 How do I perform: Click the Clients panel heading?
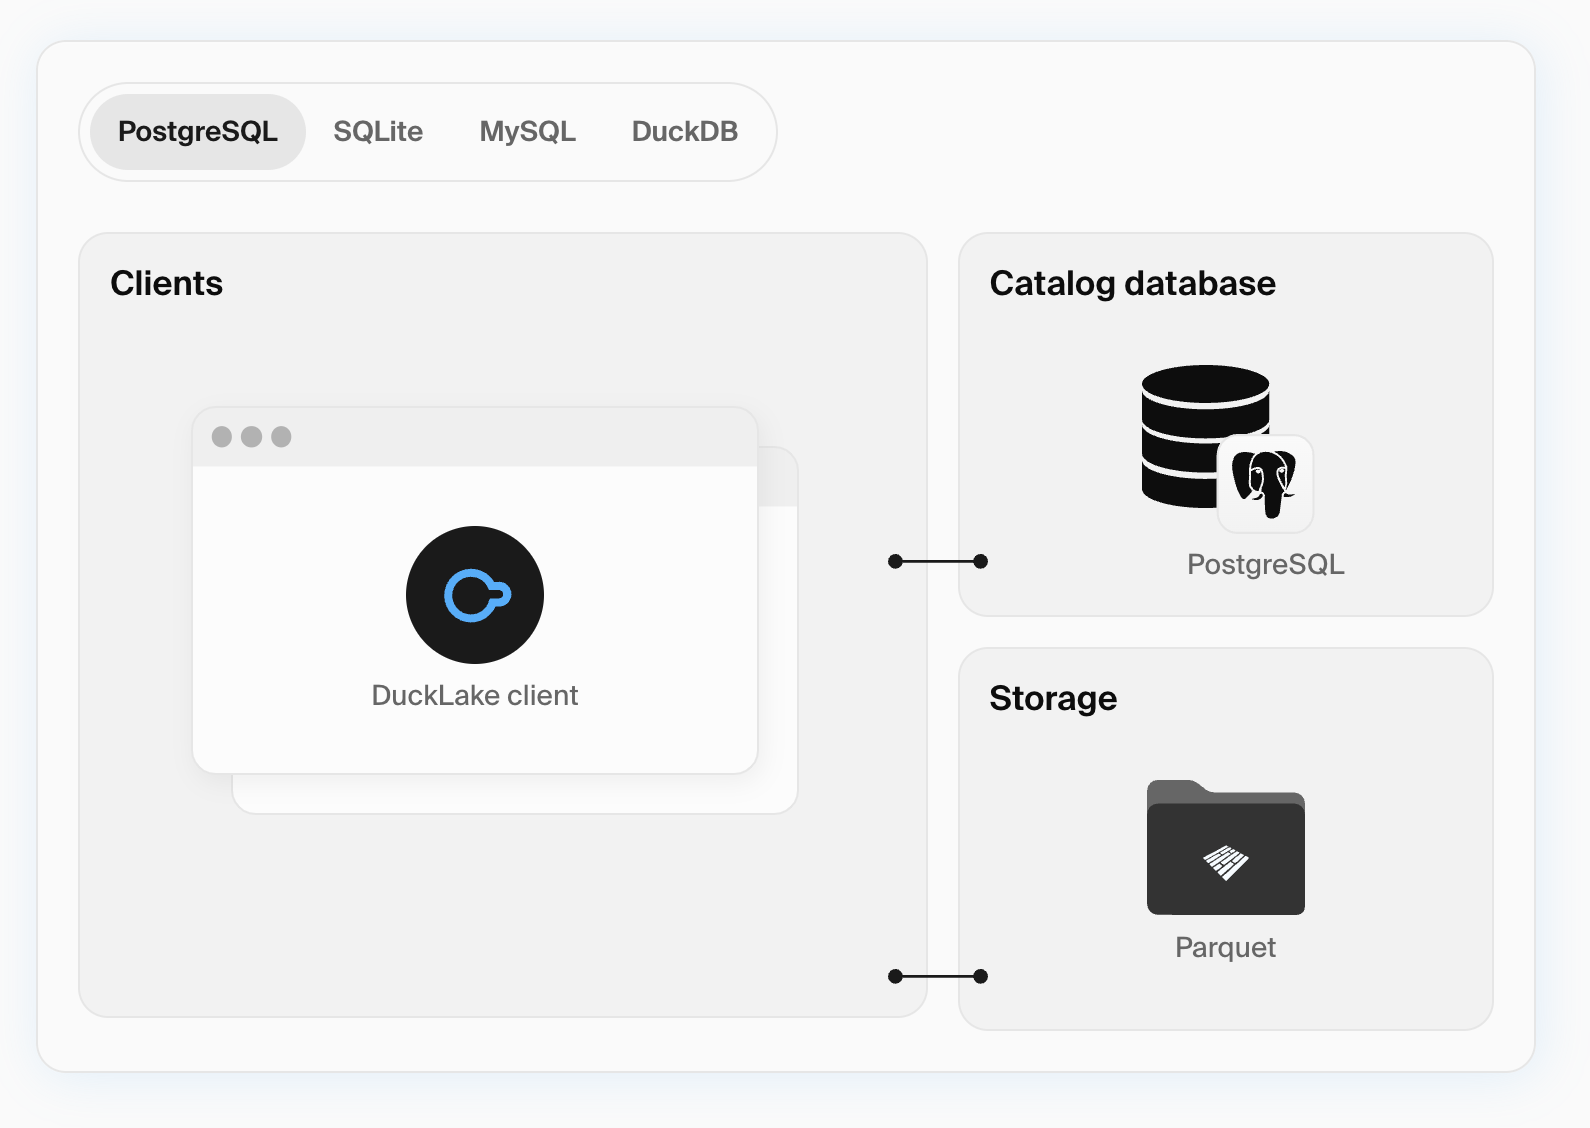click(x=167, y=284)
